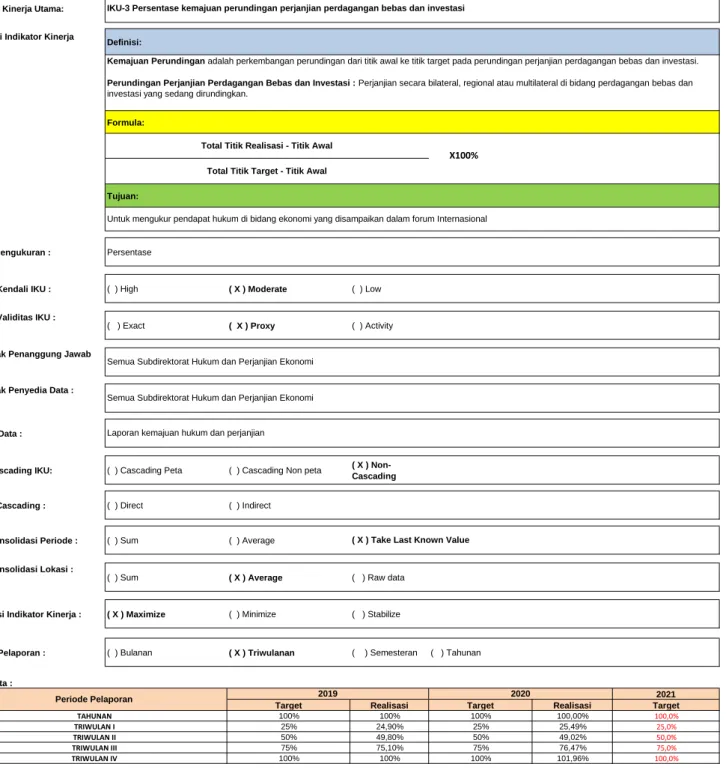Choose the Maximize option
This screenshot has height=773, width=726.
coord(136,614)
